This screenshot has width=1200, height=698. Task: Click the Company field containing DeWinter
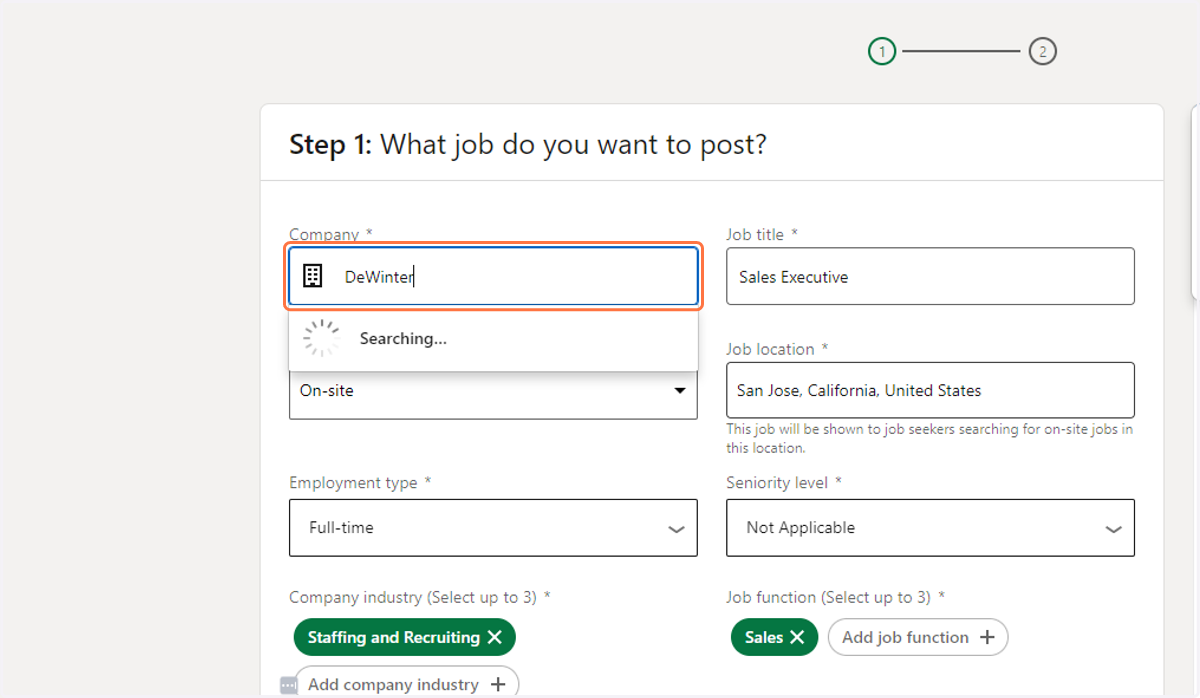[493, 277]
